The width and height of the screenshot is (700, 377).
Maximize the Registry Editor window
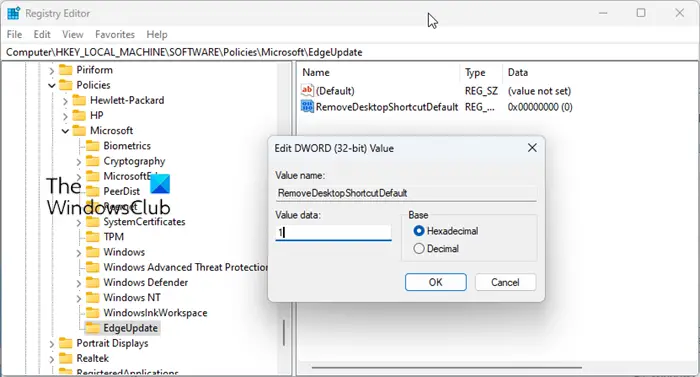point(641,13)
